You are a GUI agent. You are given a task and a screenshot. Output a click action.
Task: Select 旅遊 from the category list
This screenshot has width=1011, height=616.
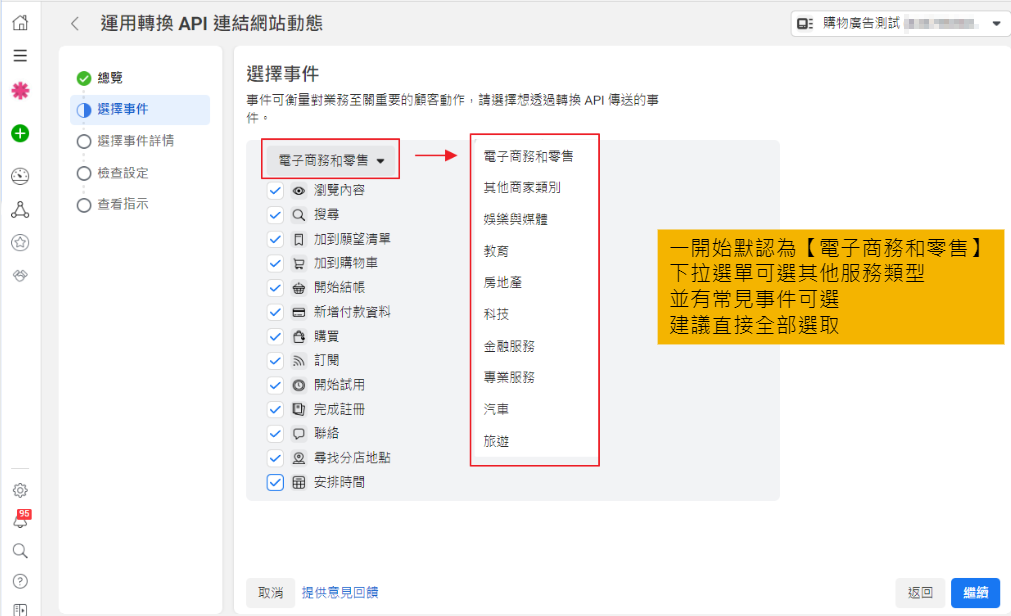[x=496, y=441]
